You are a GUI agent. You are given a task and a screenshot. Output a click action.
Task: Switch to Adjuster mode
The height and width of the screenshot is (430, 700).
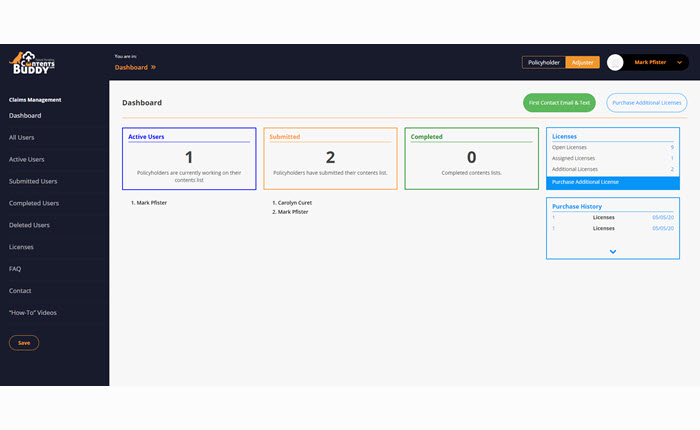[x=582, y=63]
